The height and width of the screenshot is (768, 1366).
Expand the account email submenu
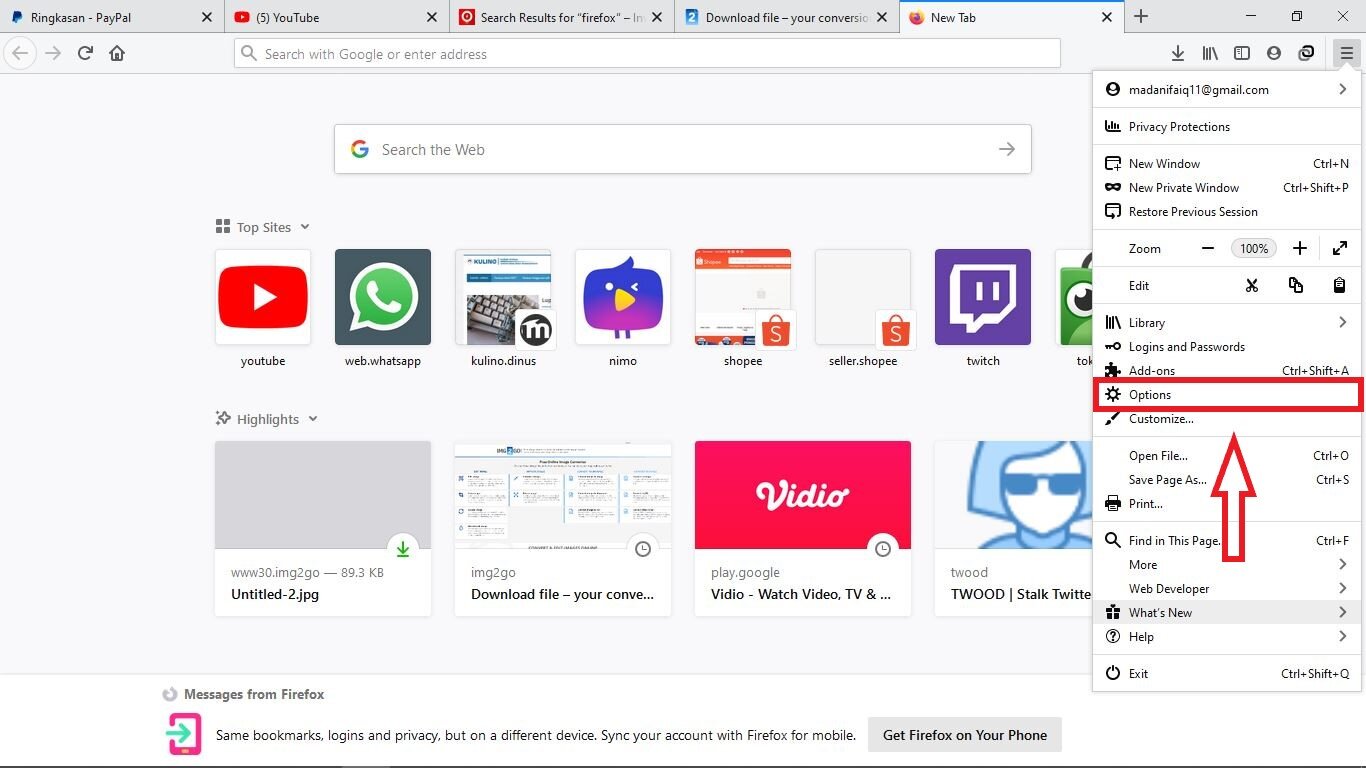(1342, 89)
